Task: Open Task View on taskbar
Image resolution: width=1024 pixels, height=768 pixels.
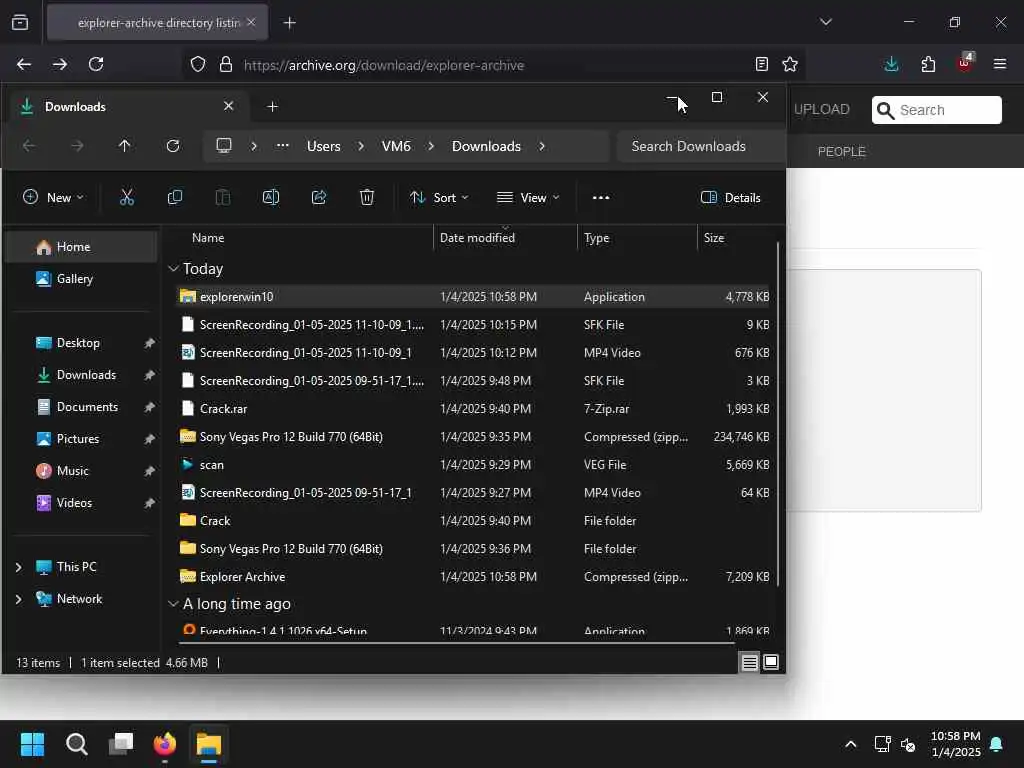Action: point(121,744)
